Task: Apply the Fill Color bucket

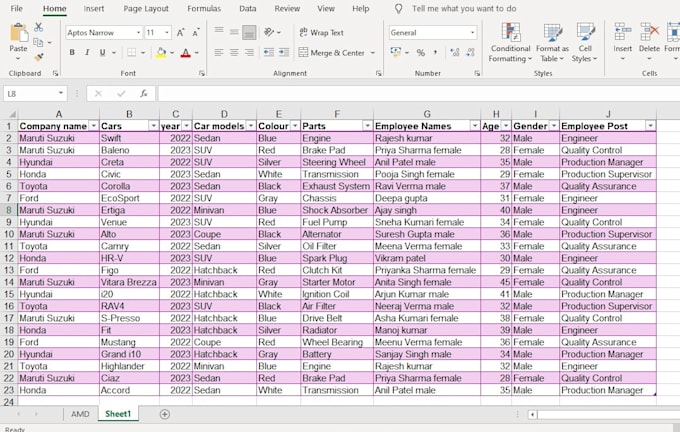Action: pyautogui.click(x=161, y=52)
